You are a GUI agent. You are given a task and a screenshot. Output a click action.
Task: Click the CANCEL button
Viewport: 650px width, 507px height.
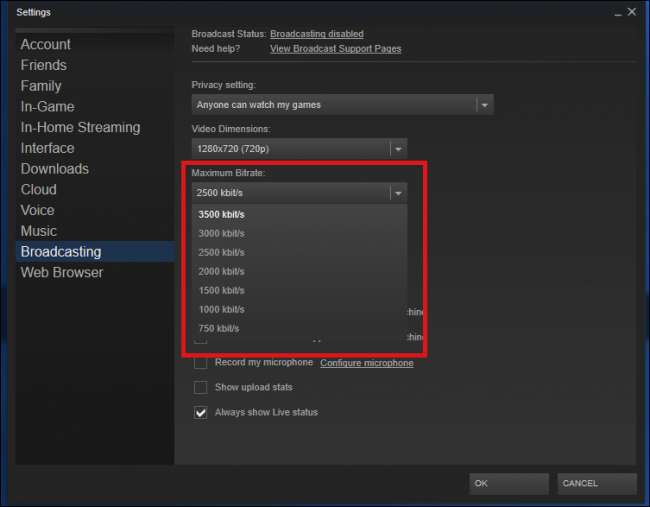(x=597, y=483)
